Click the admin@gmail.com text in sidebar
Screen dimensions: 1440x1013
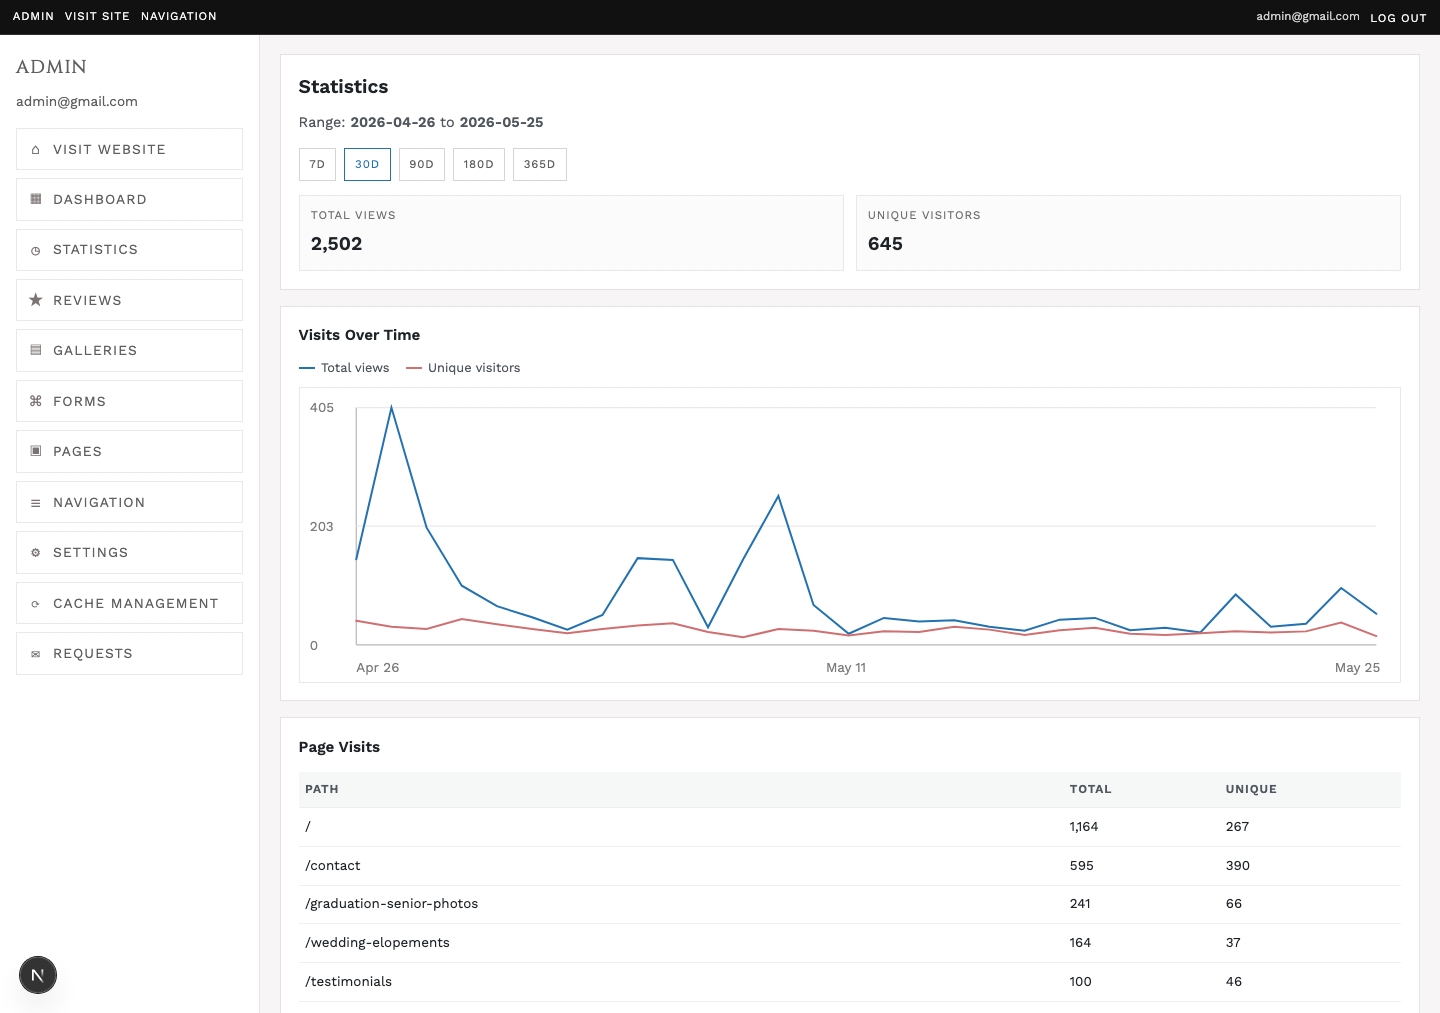coord(77,102)
